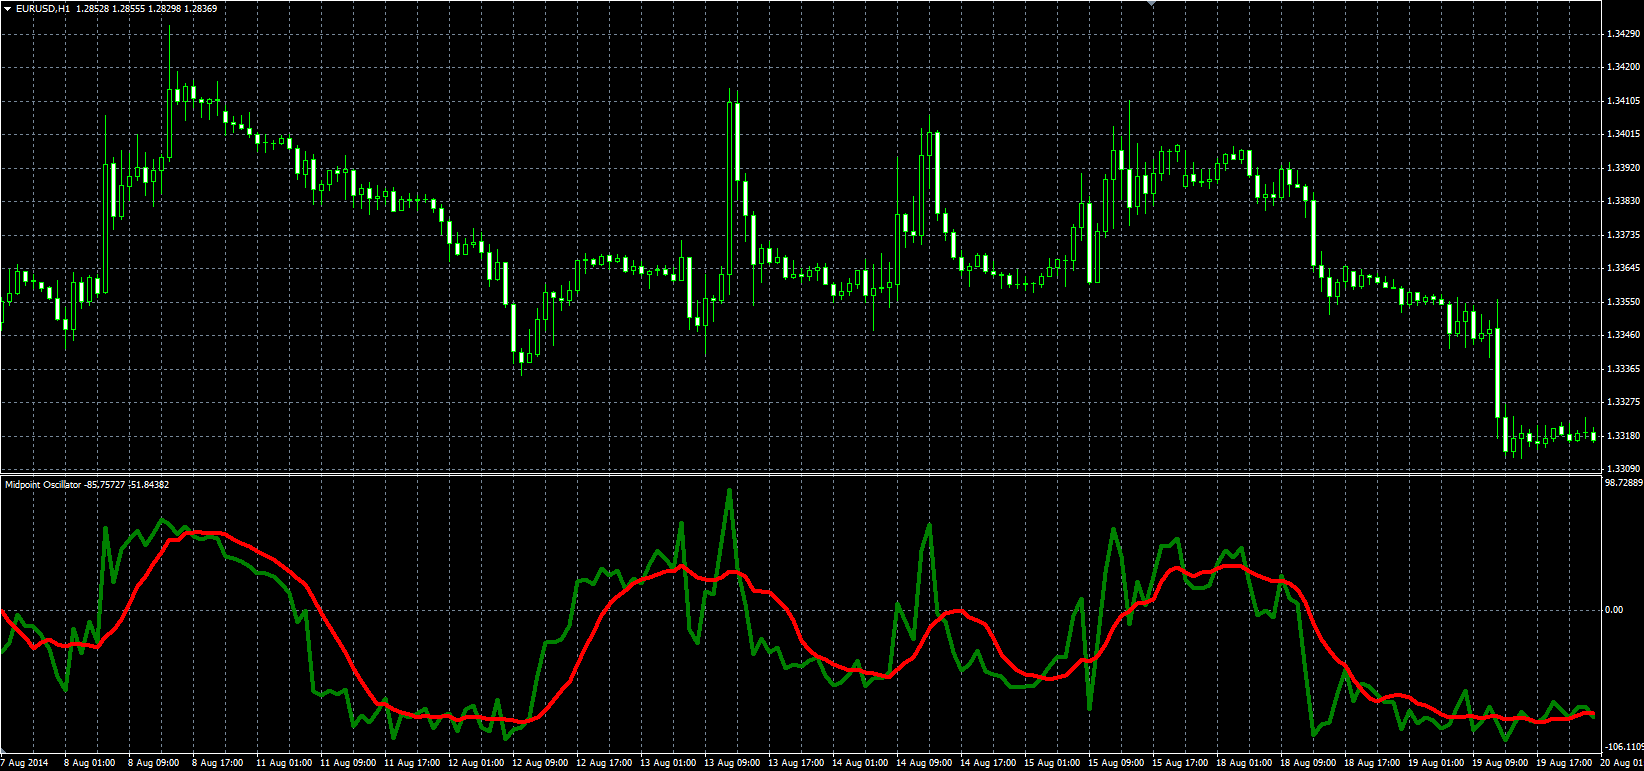Click the 1.33830 price axis label
The width and height of the screenshot is (1644, 771).
[x=1623, y=201]
